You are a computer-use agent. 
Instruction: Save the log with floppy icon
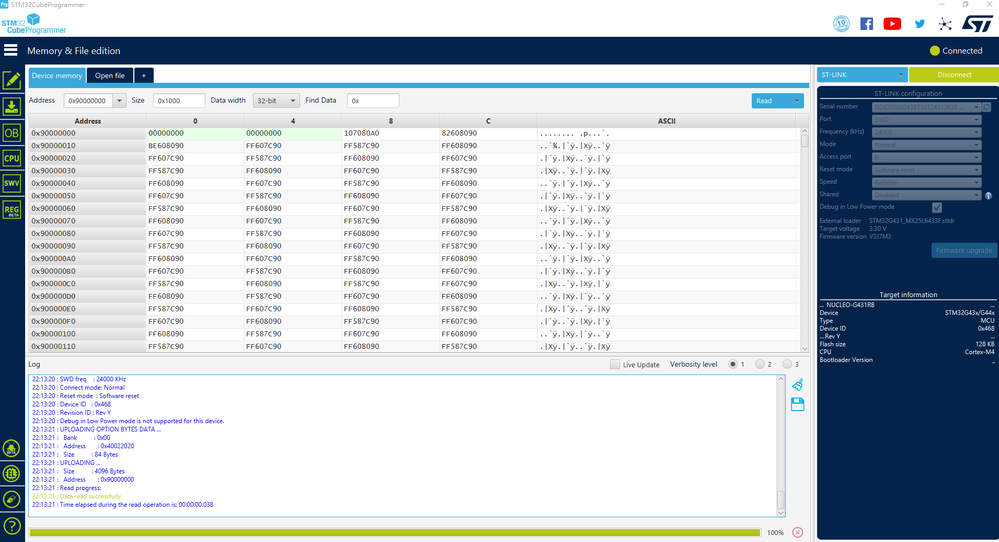click(x=798, y=404)
